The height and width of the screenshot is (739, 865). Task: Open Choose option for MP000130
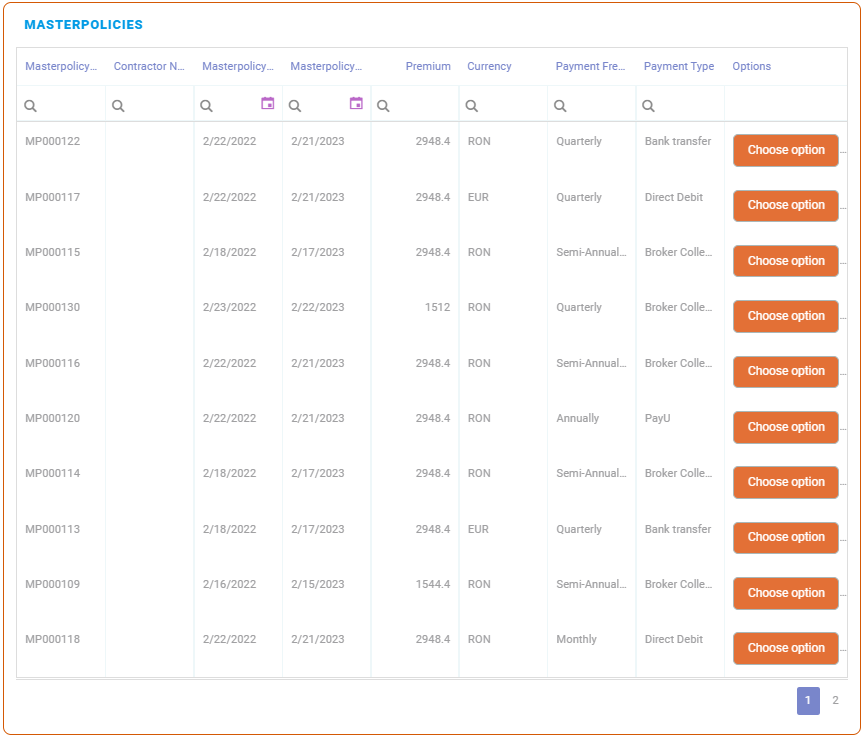[785, 316]
